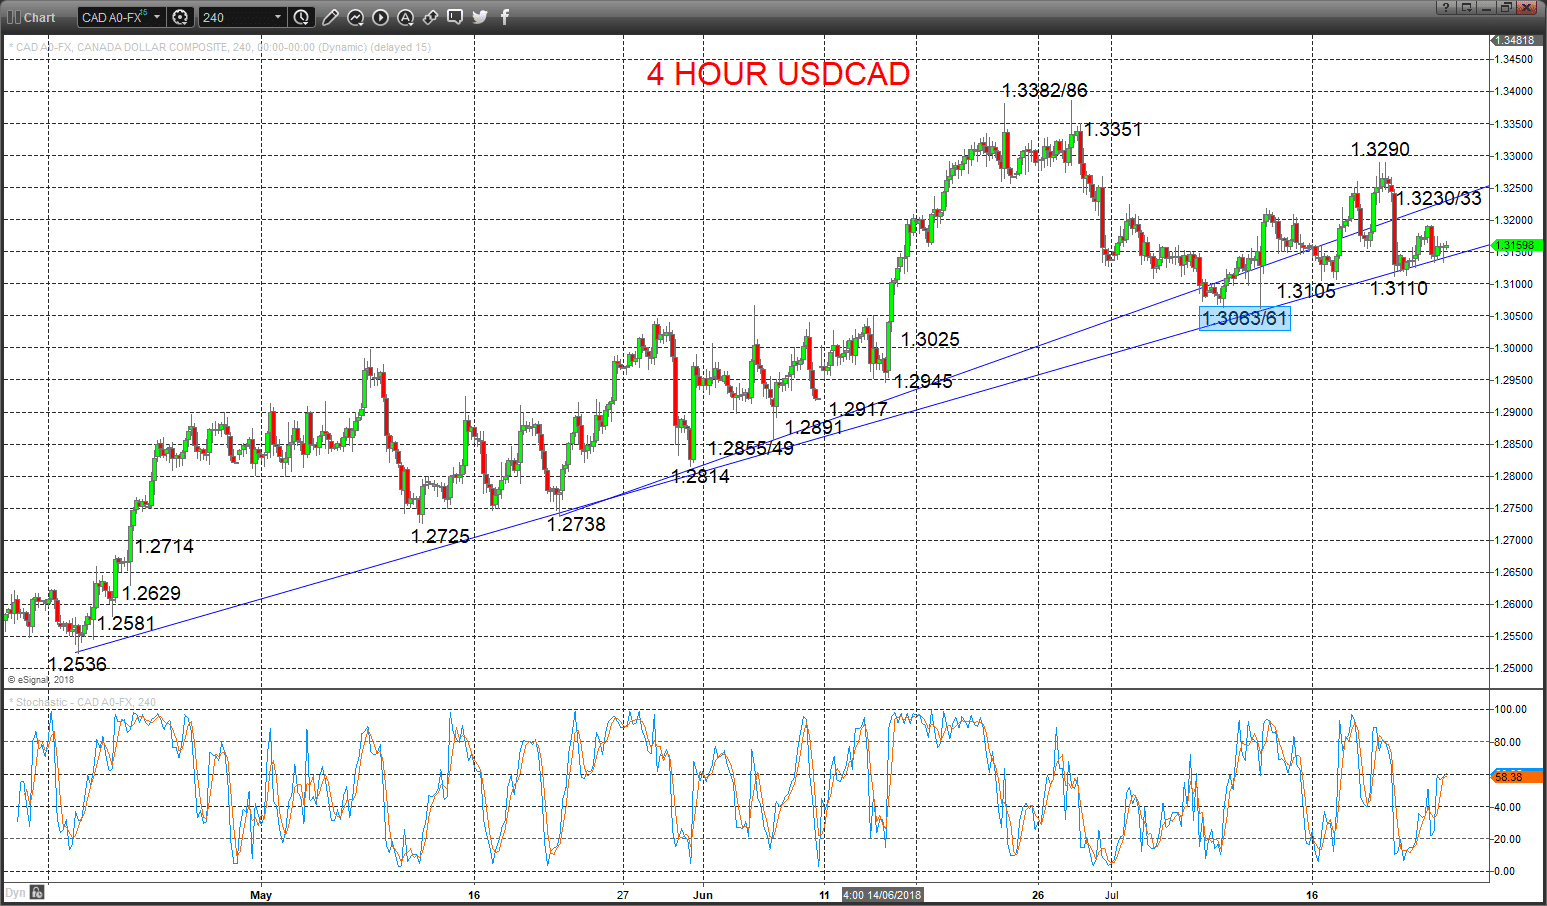Click the Chart window grip icon

[x=14, y=17]
